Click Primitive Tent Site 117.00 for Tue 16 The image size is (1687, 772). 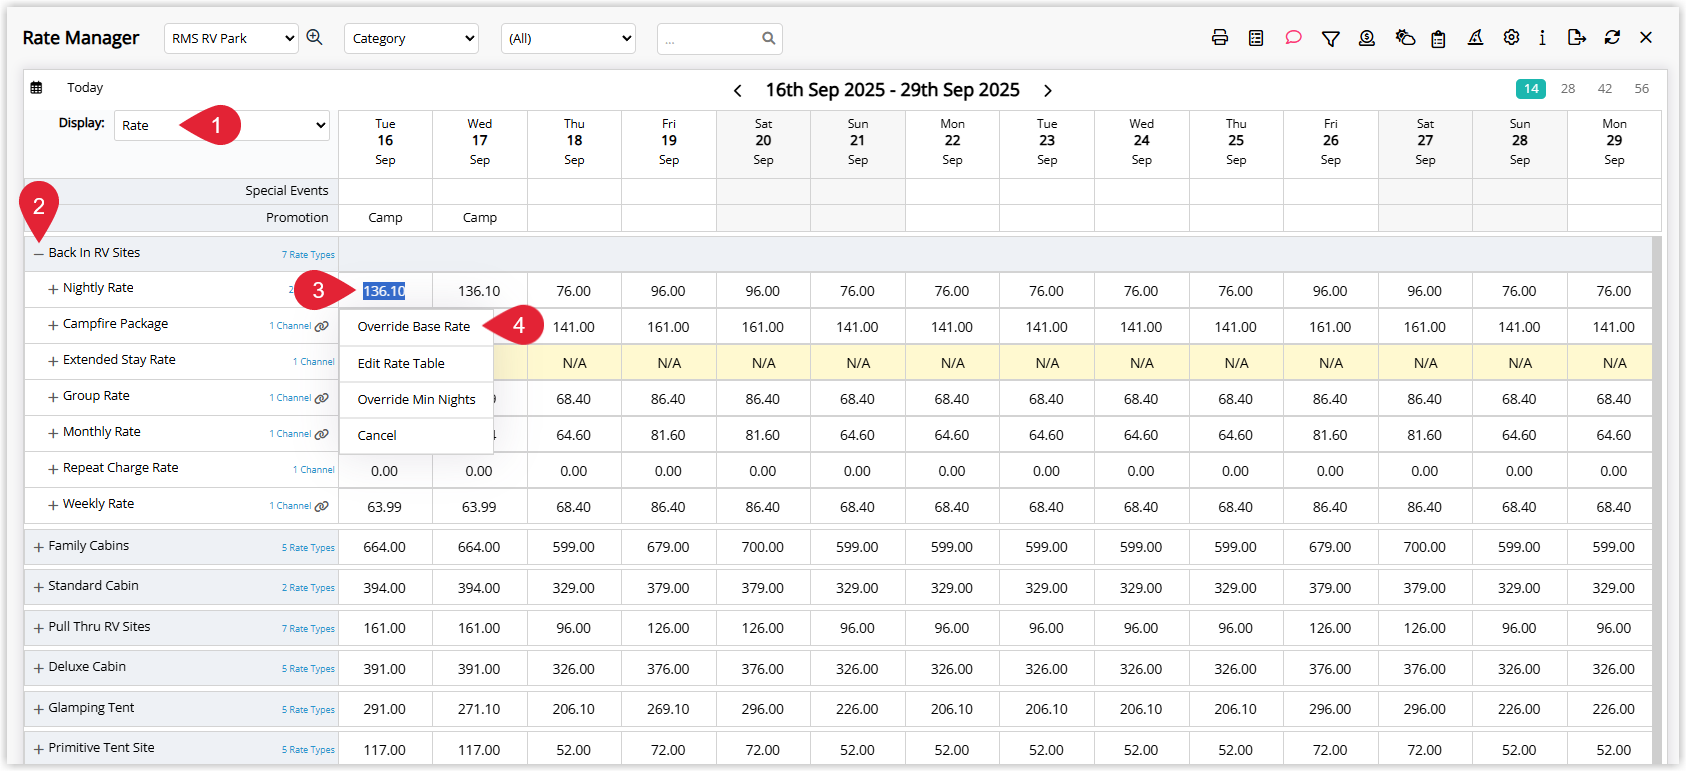coord(385,750)
